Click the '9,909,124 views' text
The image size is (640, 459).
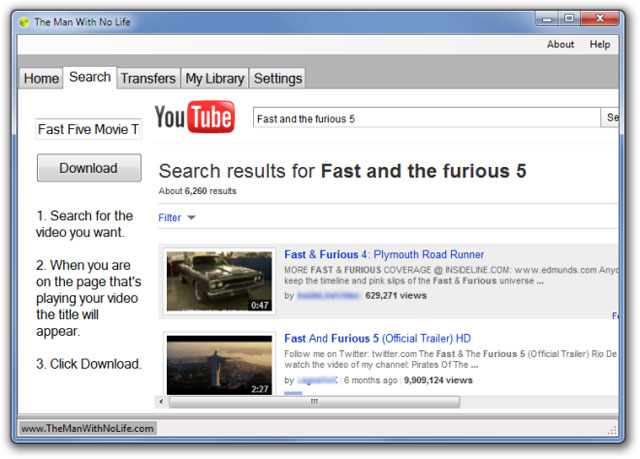pos(438,380)
